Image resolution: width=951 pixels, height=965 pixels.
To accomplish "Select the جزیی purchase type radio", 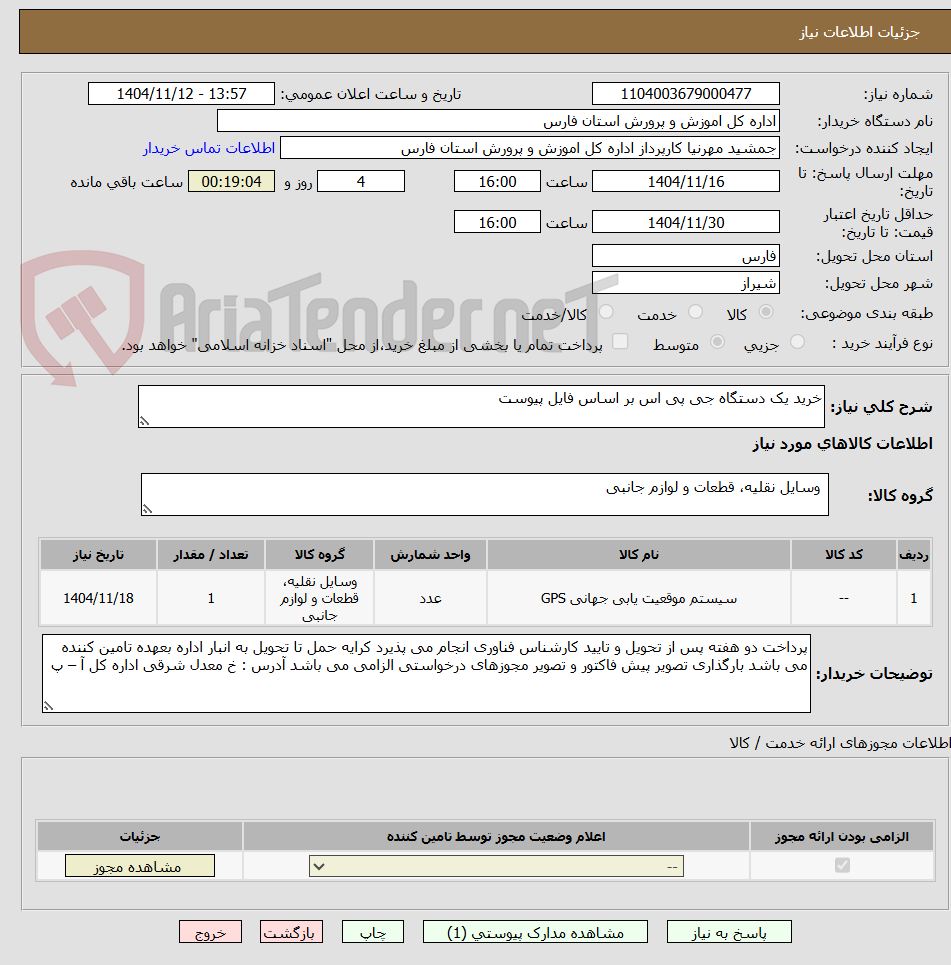I will click(797, 342).
